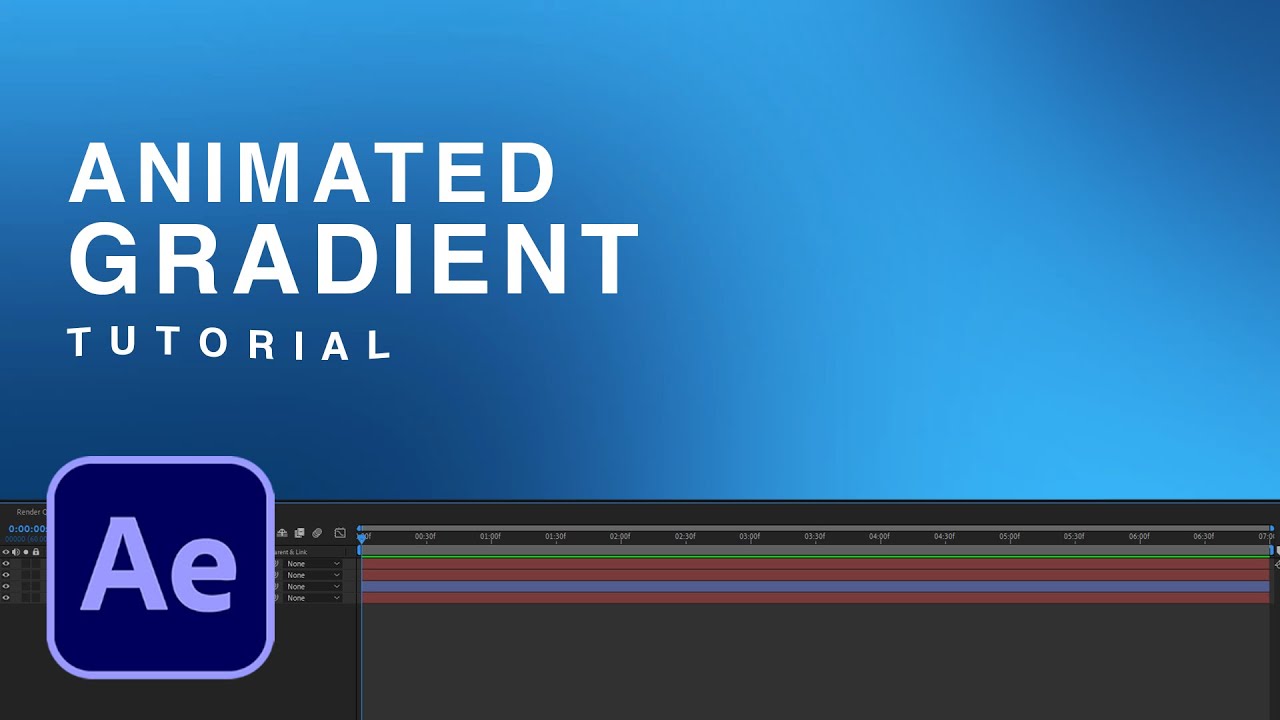This screenshot has width=1280, height=720.
Task: Click the blue playhead current-time indicator
Action: (361, 537)
